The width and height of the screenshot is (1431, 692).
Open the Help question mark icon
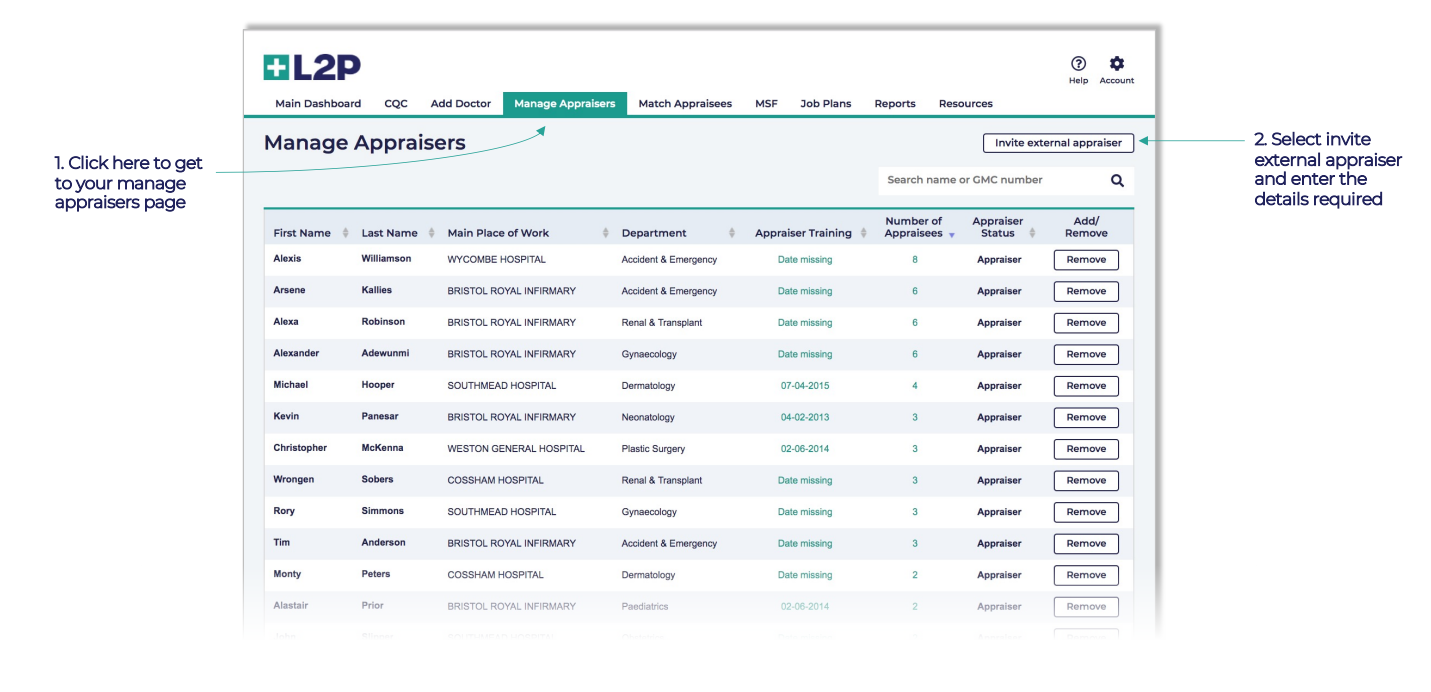click(x=1078, y=64)
